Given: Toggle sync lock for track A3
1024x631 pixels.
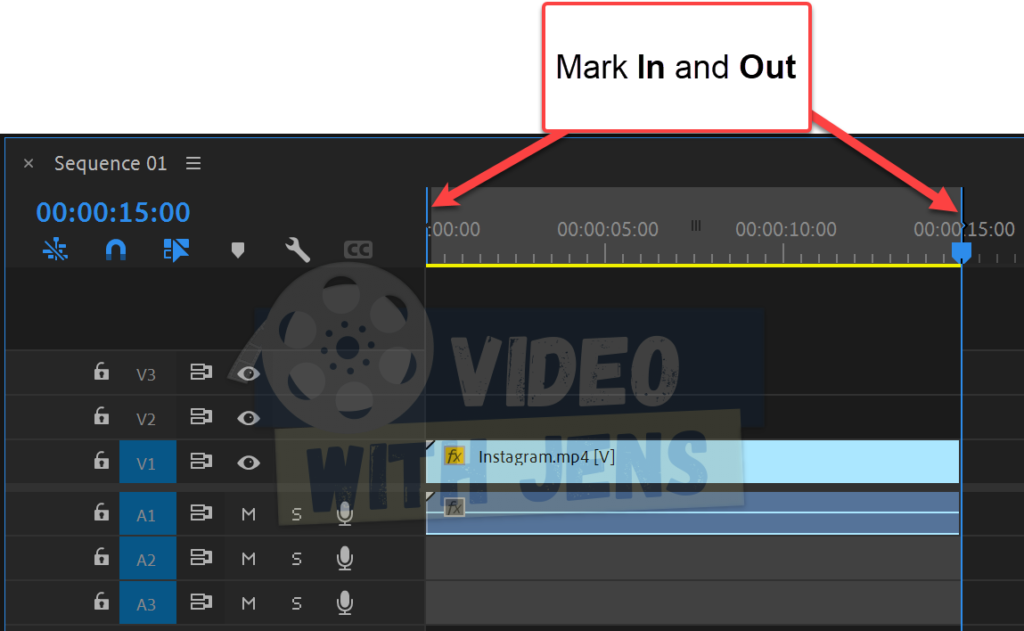Looking at the screenshot, I should [201, 602].
